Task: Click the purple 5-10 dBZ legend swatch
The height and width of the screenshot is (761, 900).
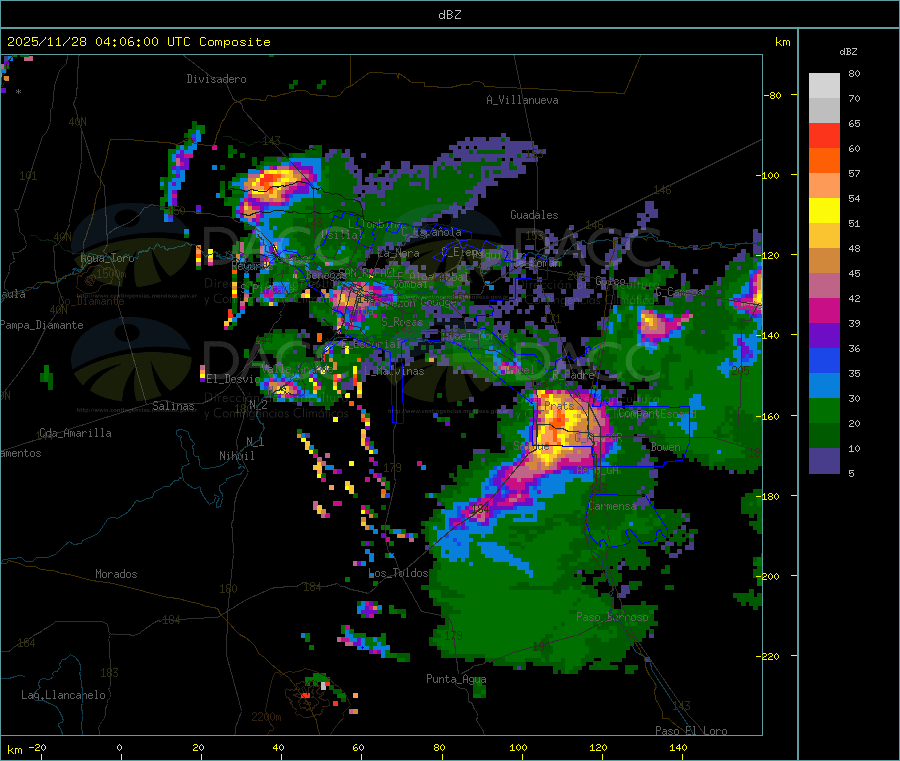Action: pyautogui.click(x=824, y=461)
